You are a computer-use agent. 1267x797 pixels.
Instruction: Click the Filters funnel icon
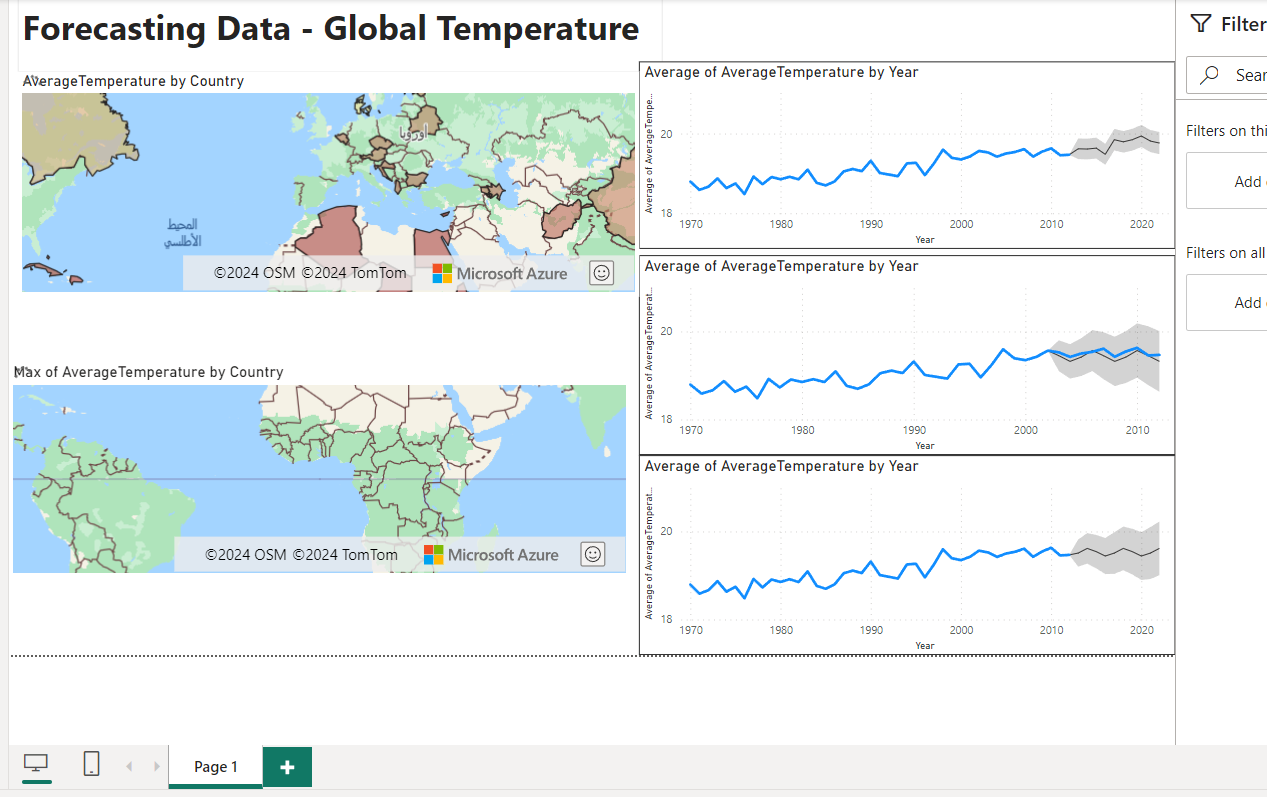[x=1200, y=24]
